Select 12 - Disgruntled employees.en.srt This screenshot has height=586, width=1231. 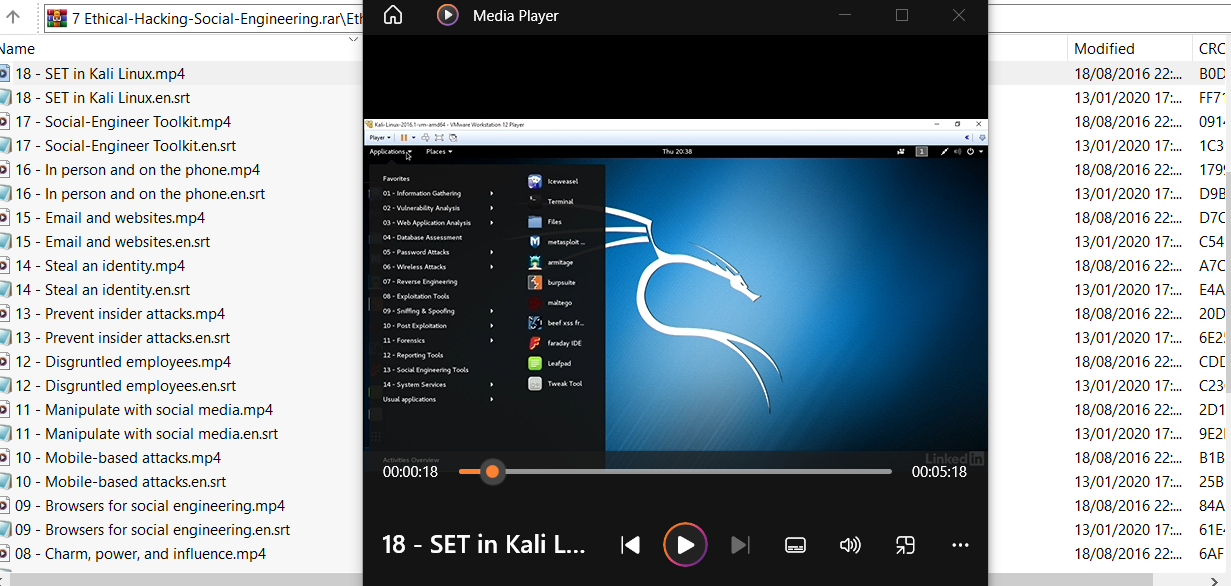[x=125, y=385]
